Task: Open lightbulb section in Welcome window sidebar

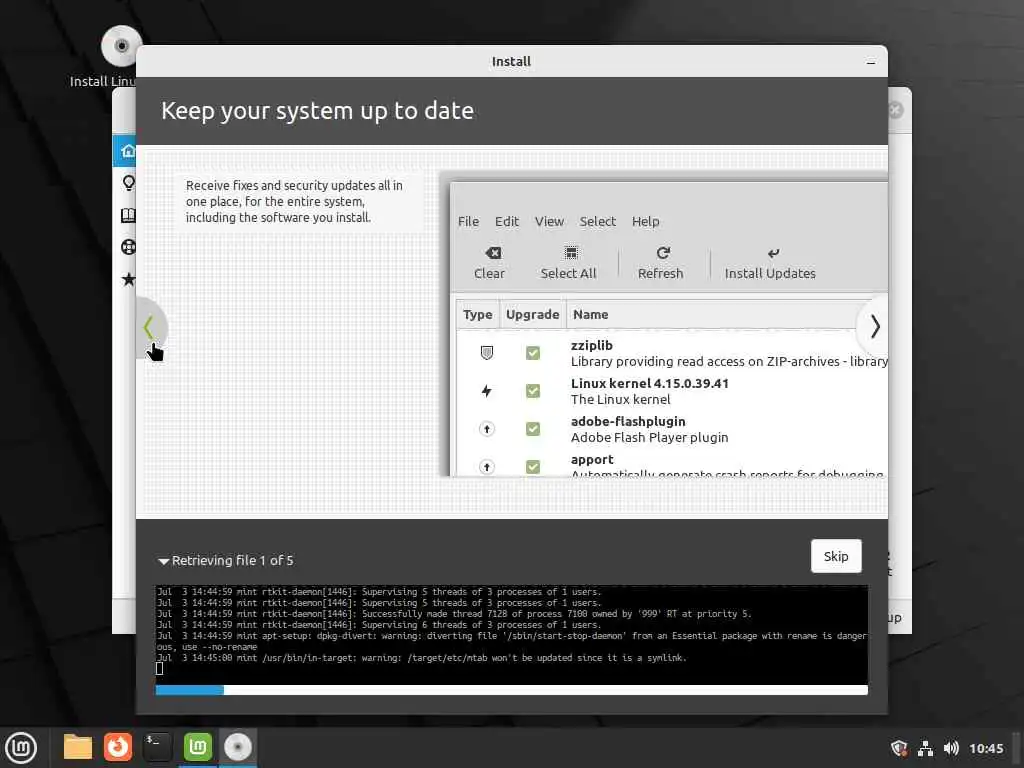Action: [x=129, y=183]
